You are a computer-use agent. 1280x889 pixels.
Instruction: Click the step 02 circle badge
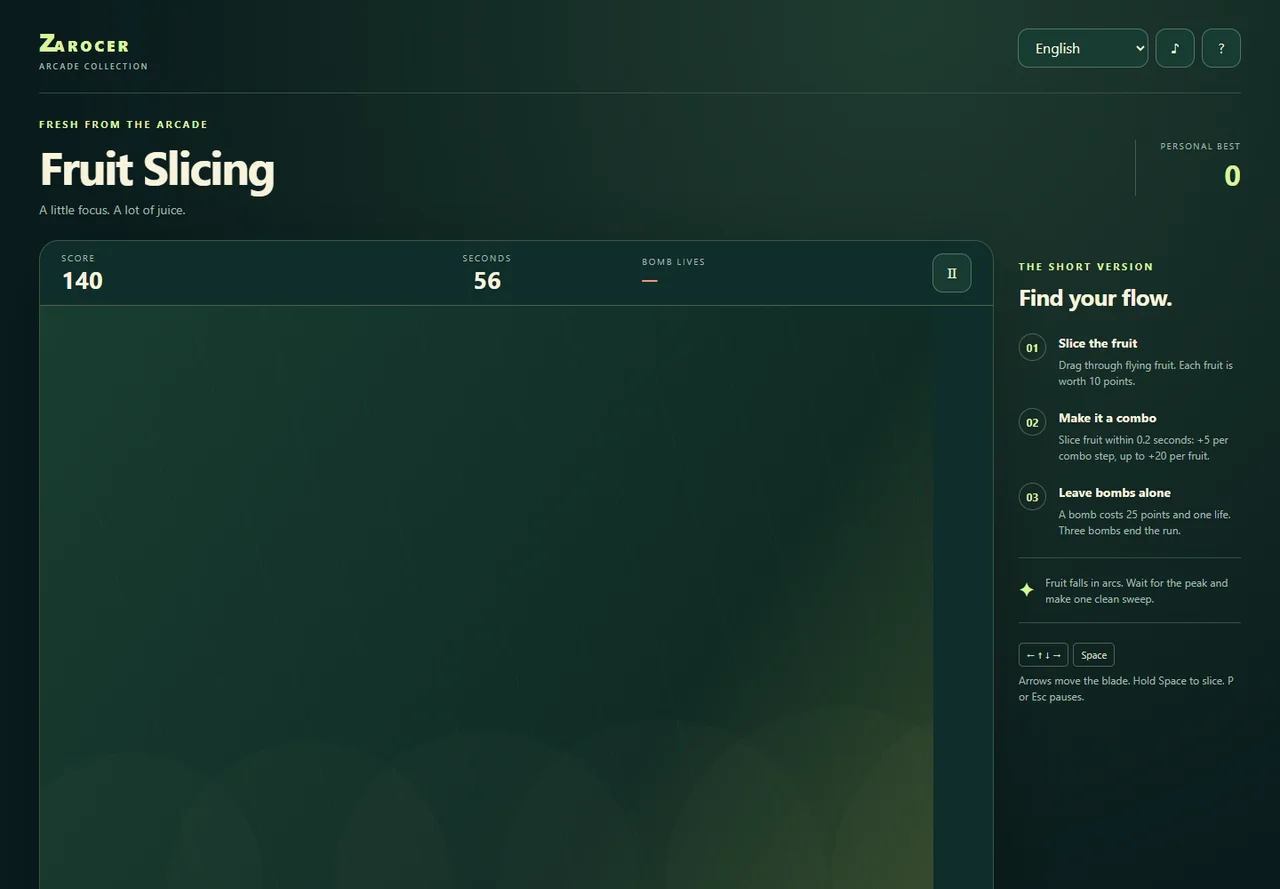point(1032,422)
